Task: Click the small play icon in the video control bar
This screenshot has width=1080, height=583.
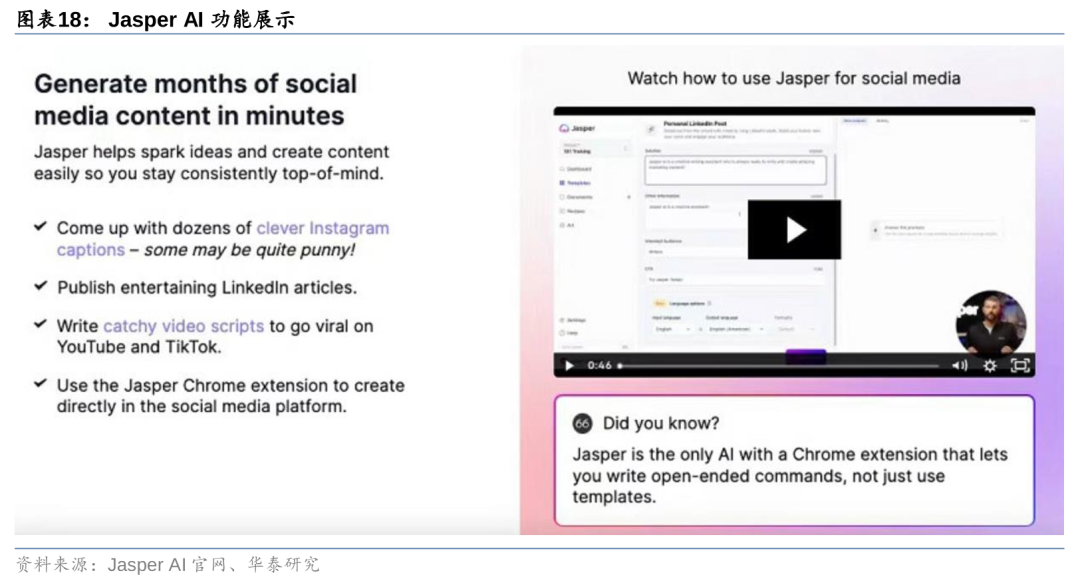Action: (569, 365)
